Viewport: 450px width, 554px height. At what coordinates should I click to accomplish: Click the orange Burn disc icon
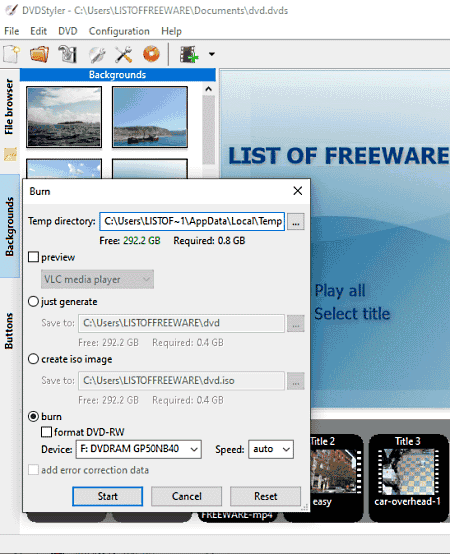pos(151,54)
